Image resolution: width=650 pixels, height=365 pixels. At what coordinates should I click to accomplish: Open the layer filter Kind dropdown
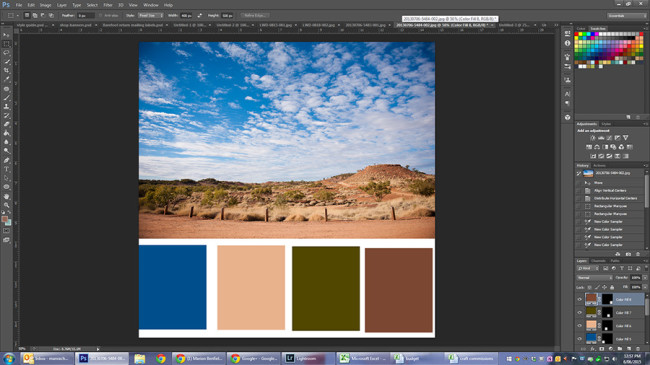tap(587, 268)
